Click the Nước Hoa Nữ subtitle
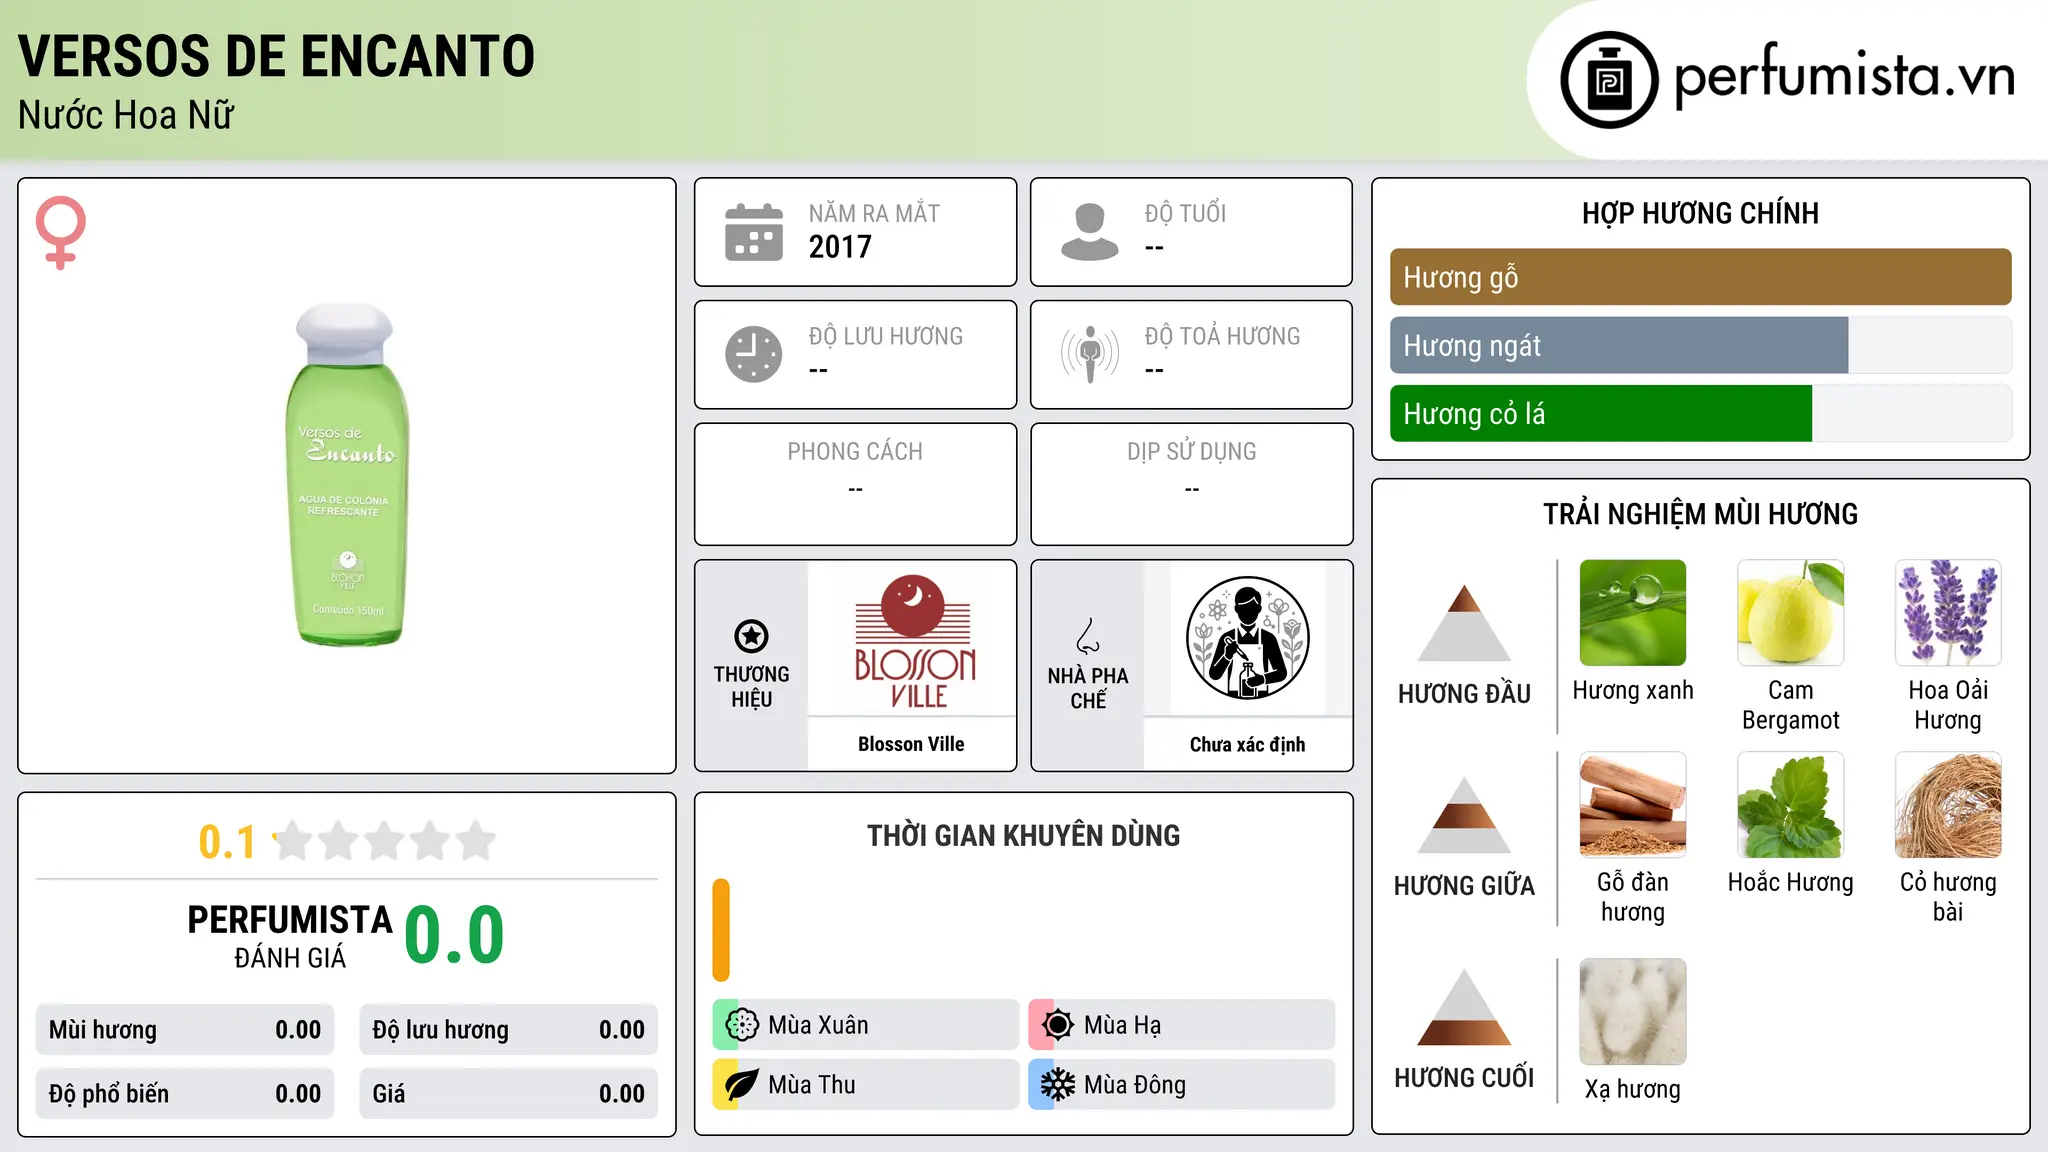This screenshot has height=1152, width=2048. tap(126, 115)
